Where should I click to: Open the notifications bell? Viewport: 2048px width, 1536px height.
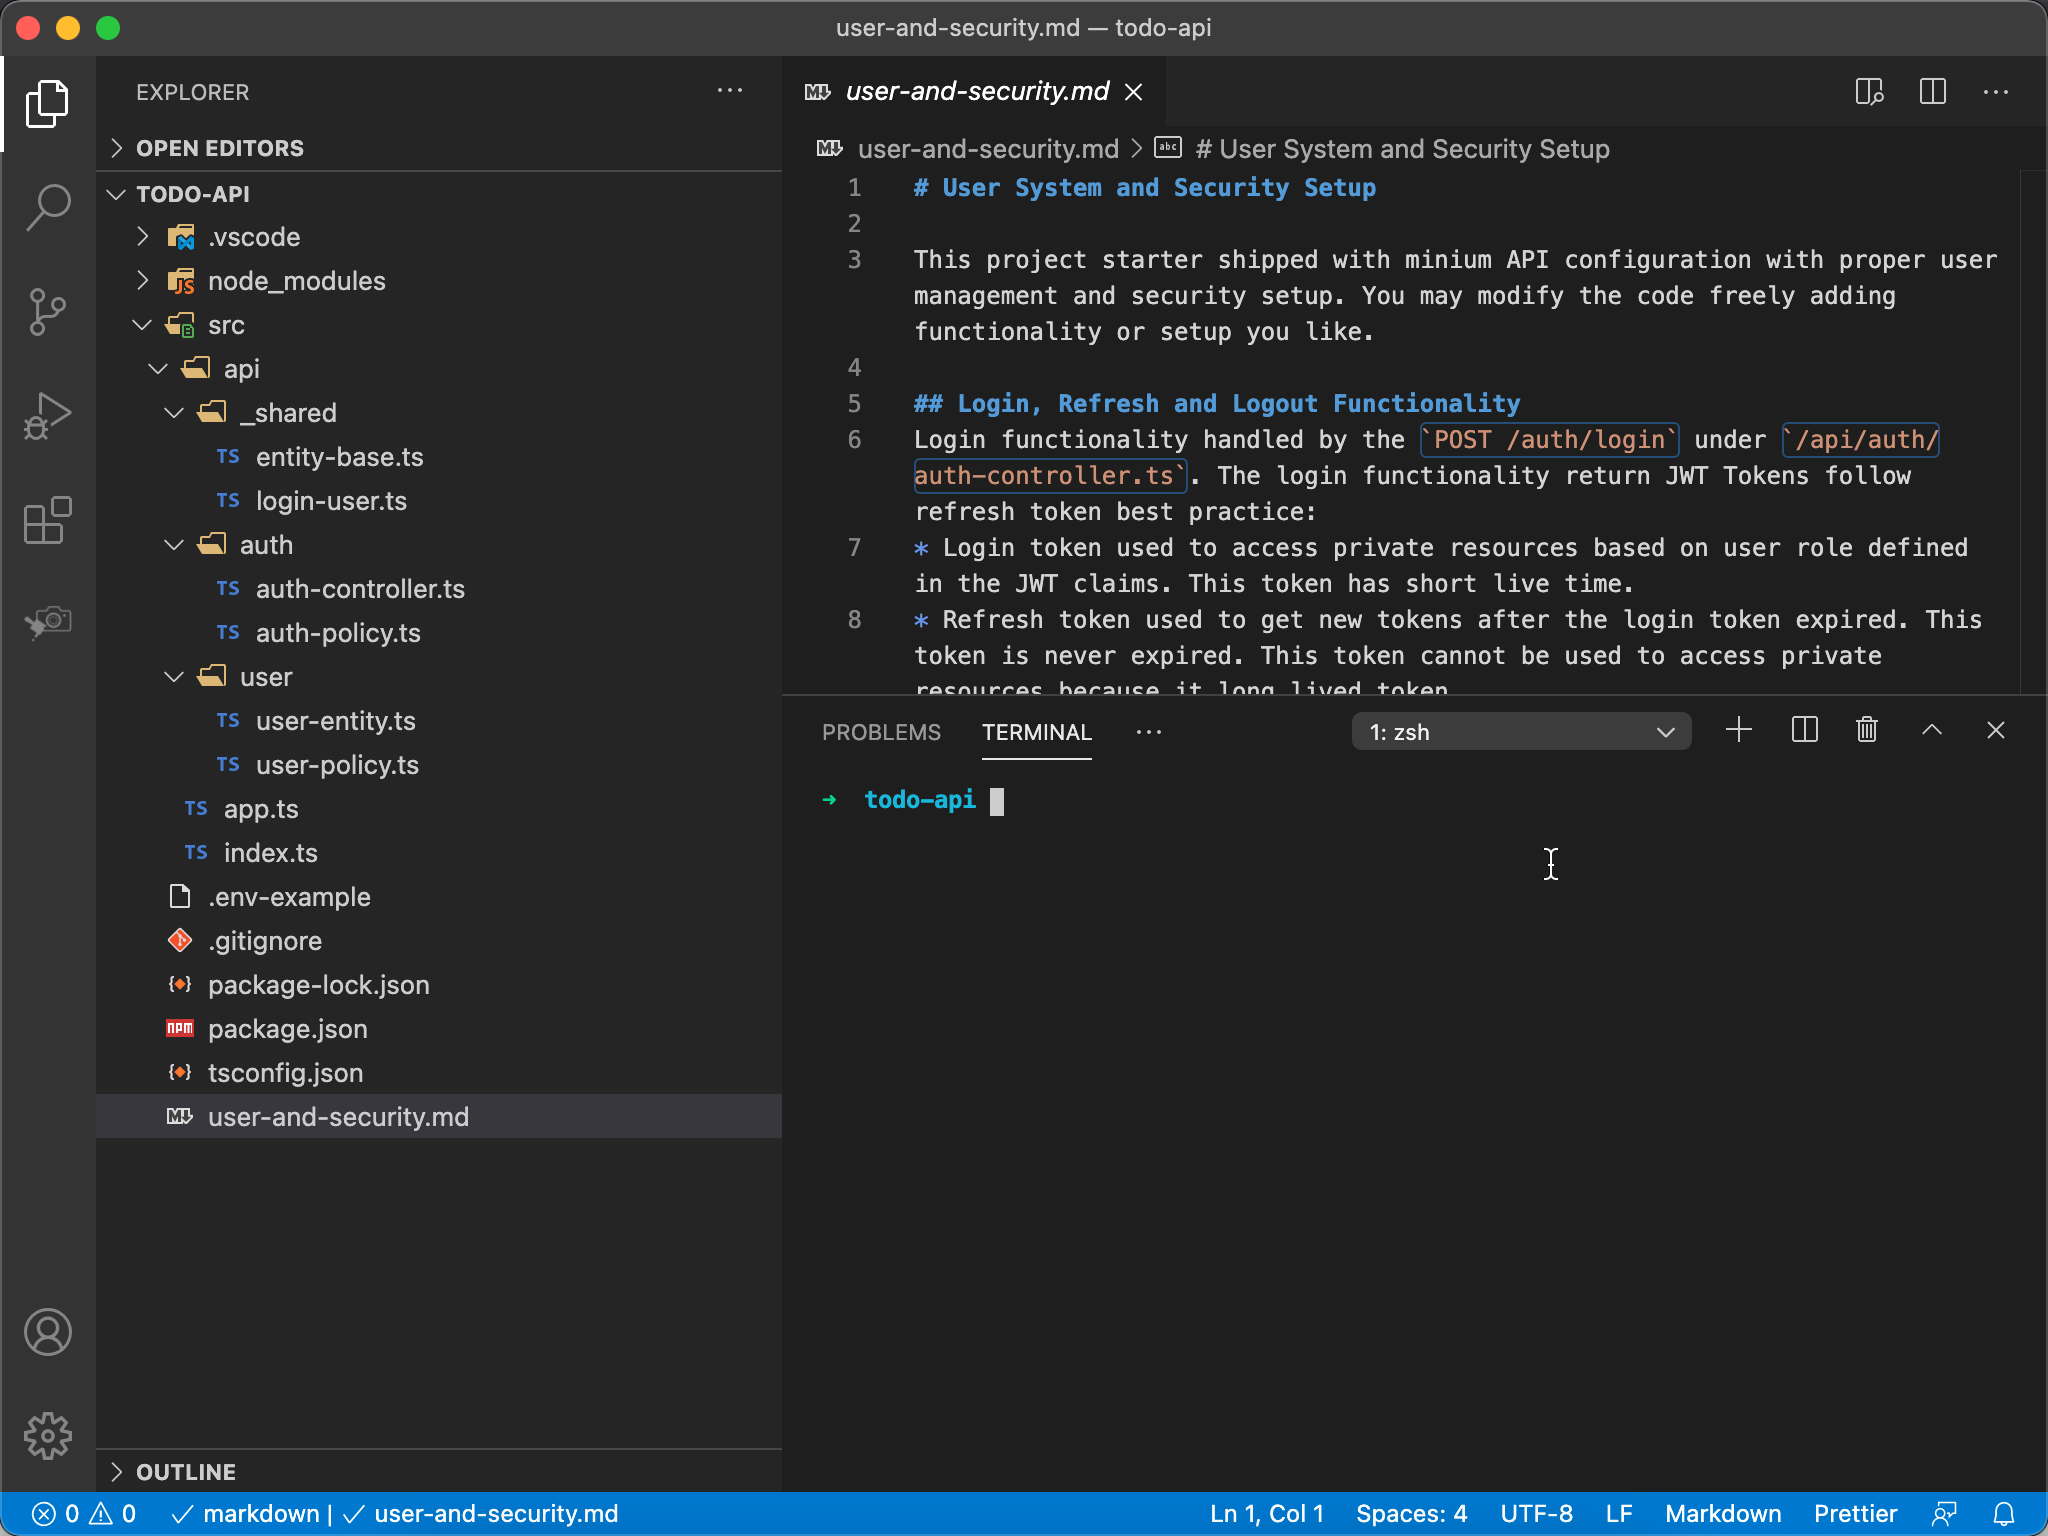click(x=2004, y=1514)
